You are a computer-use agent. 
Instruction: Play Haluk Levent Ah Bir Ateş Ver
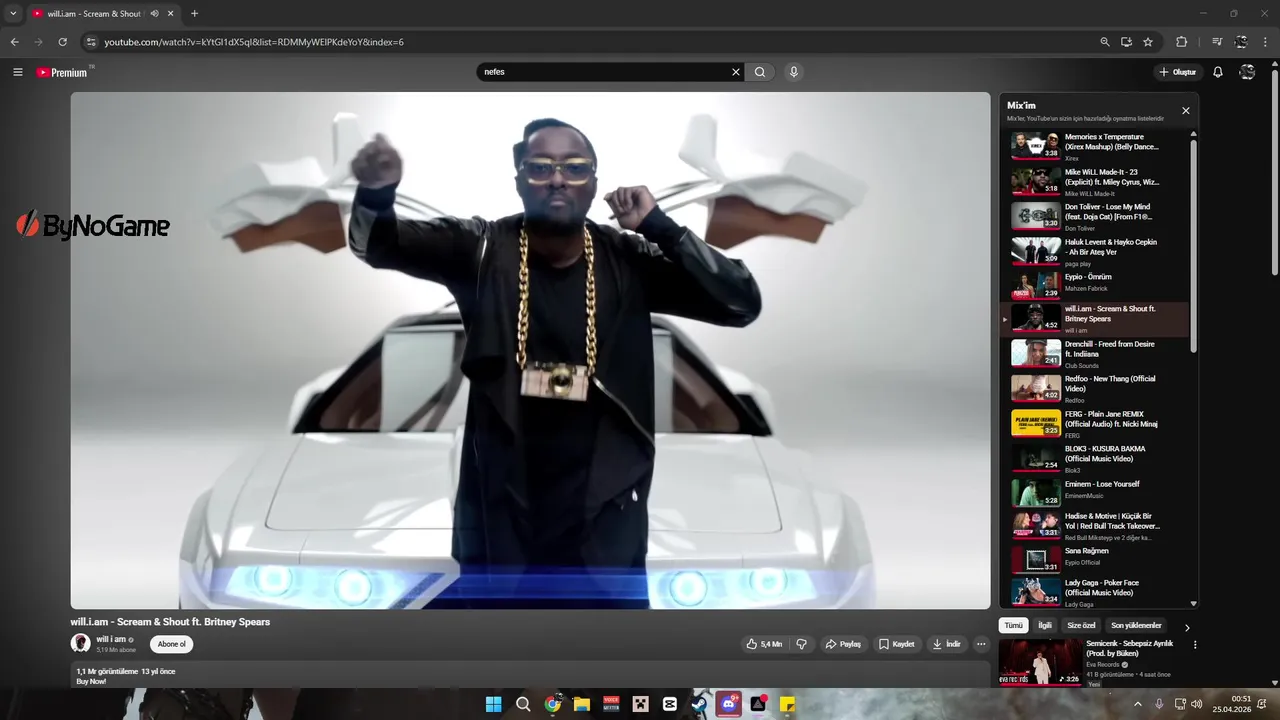[1095, 251]
